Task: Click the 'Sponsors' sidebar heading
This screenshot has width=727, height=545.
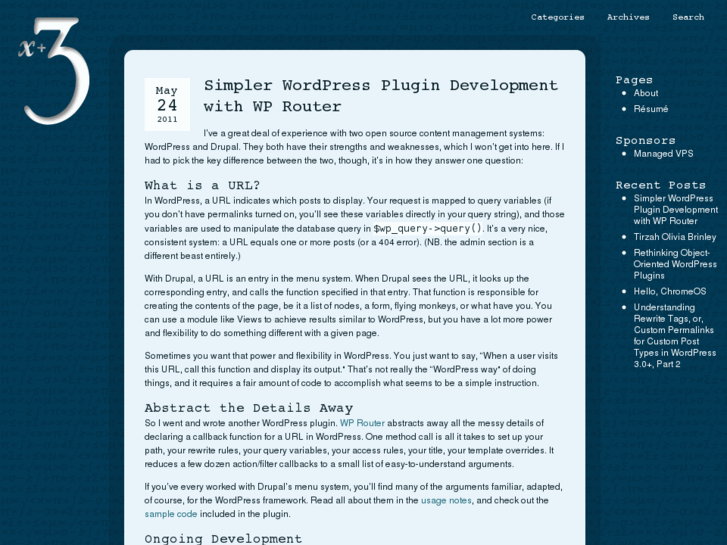Action: 645,141
